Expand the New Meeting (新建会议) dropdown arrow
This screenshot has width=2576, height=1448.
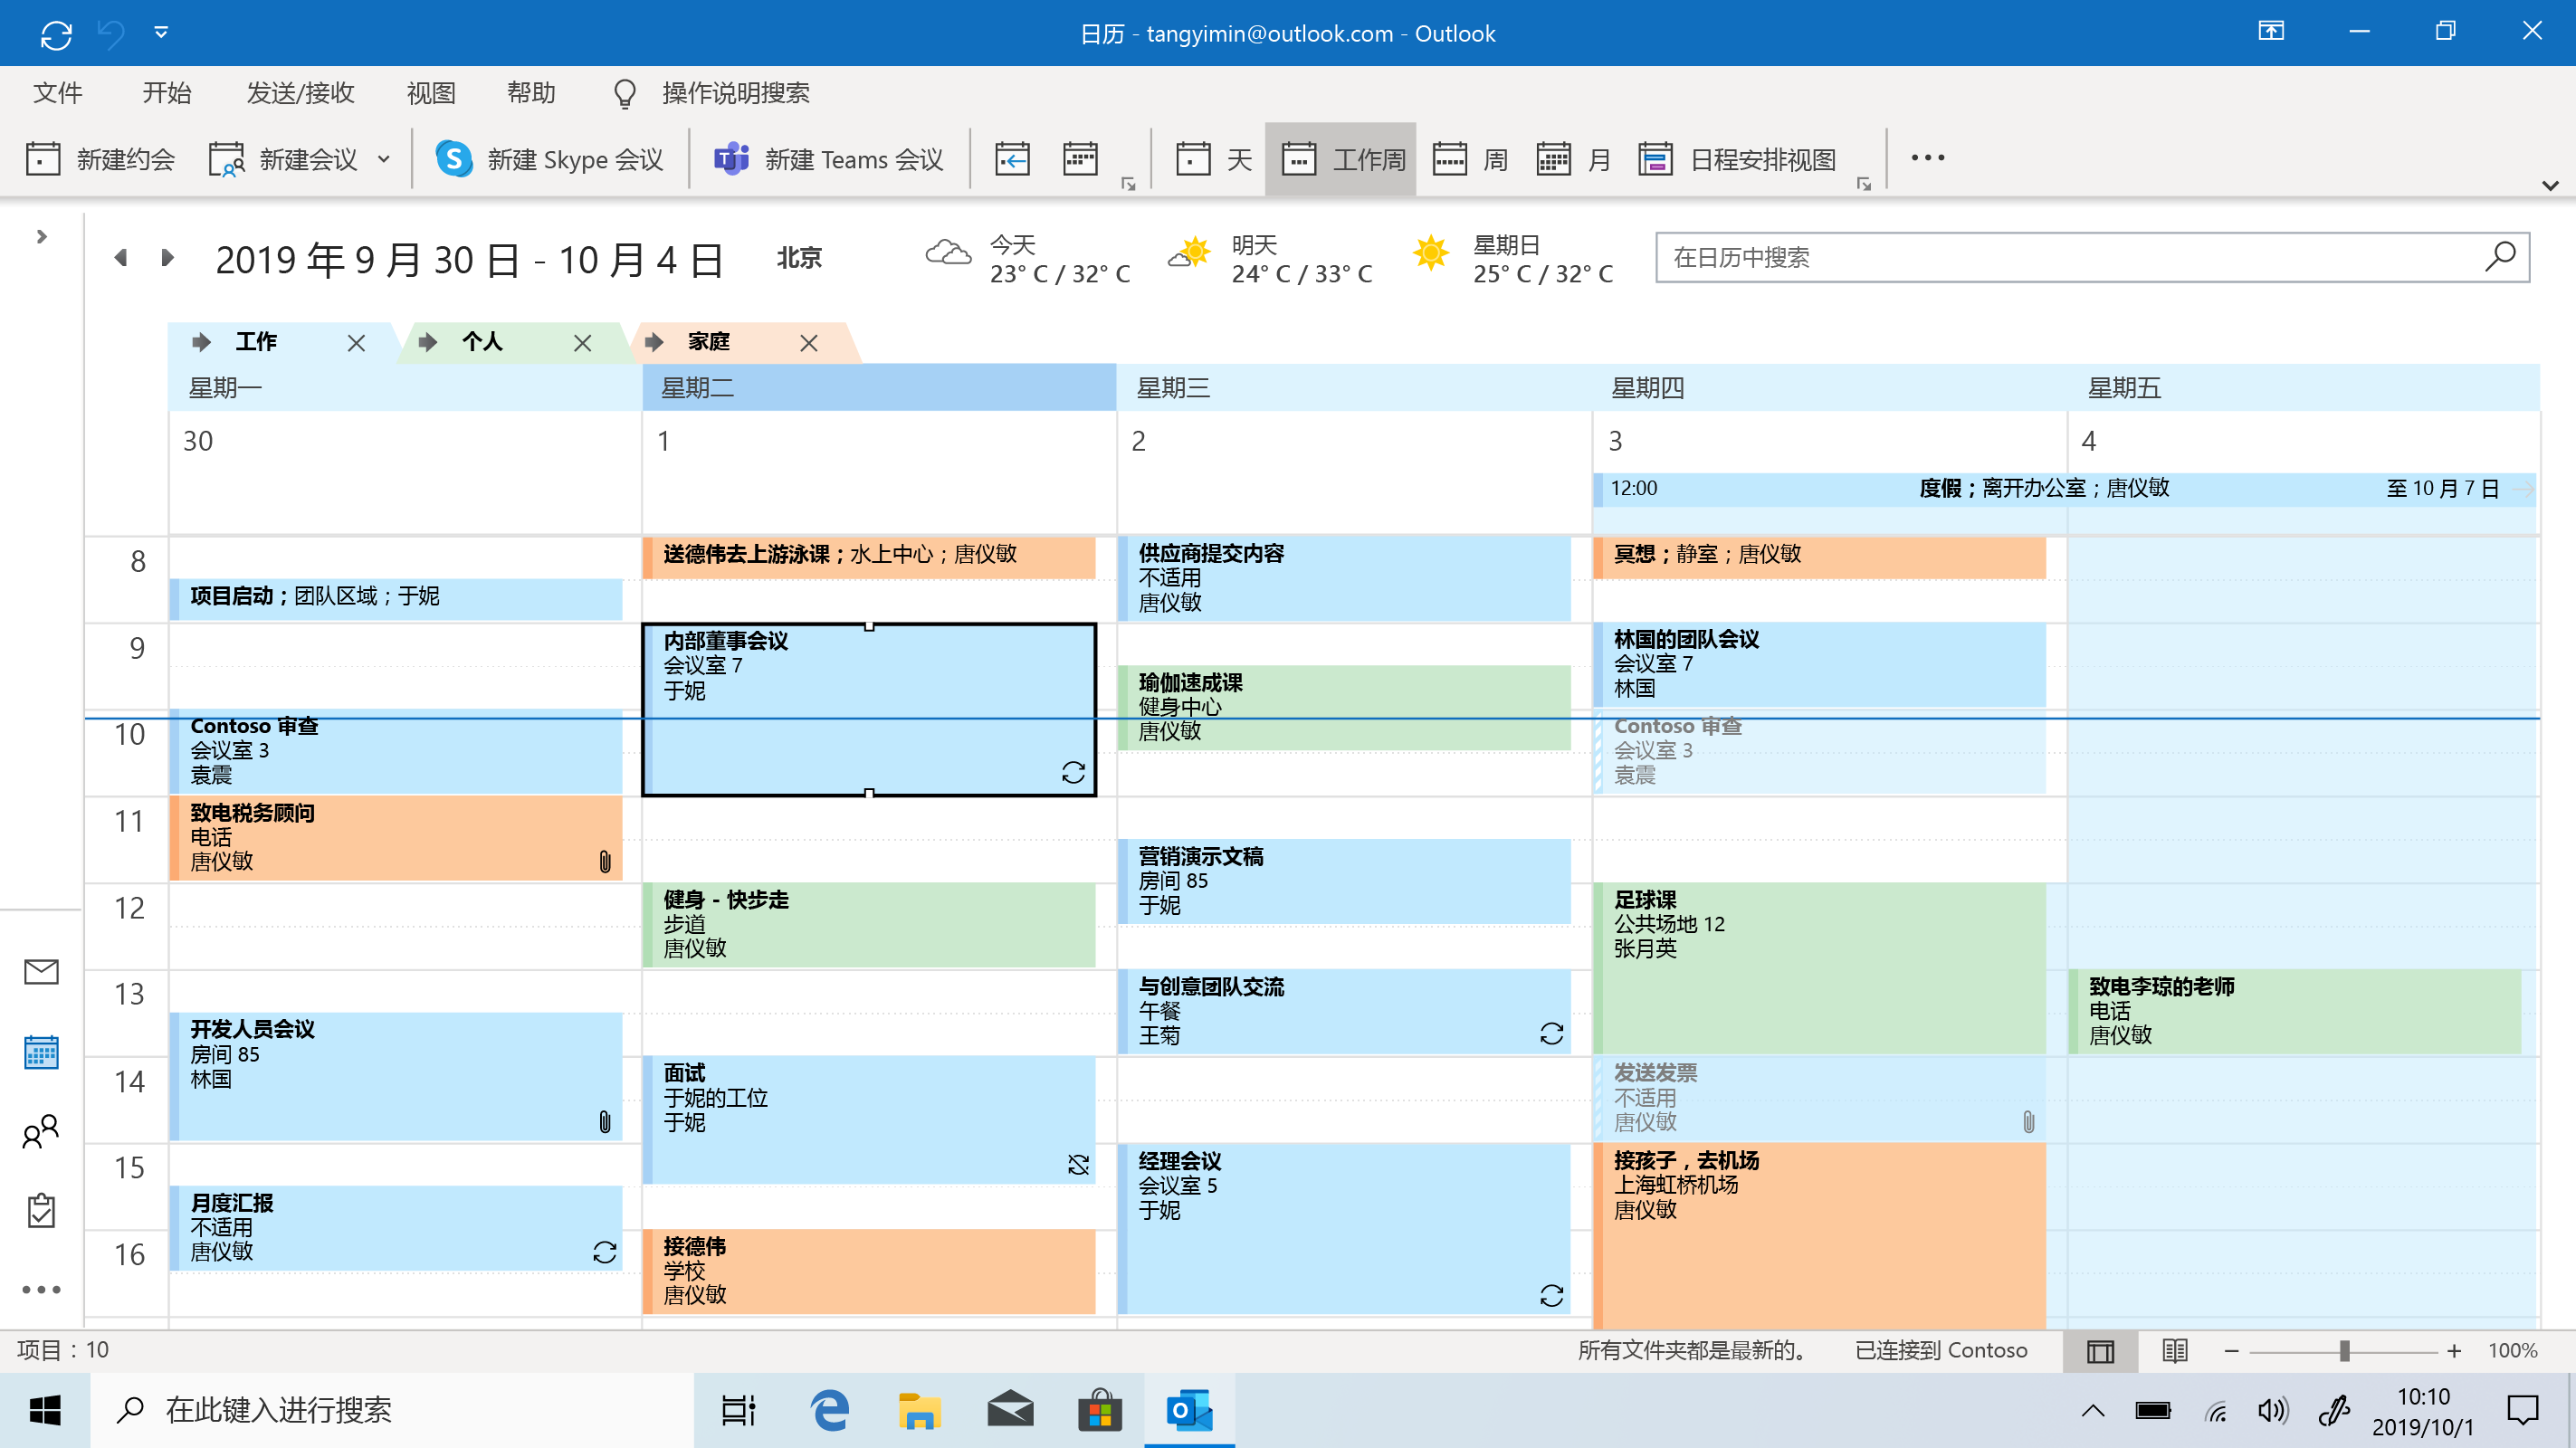pos(384,159)
